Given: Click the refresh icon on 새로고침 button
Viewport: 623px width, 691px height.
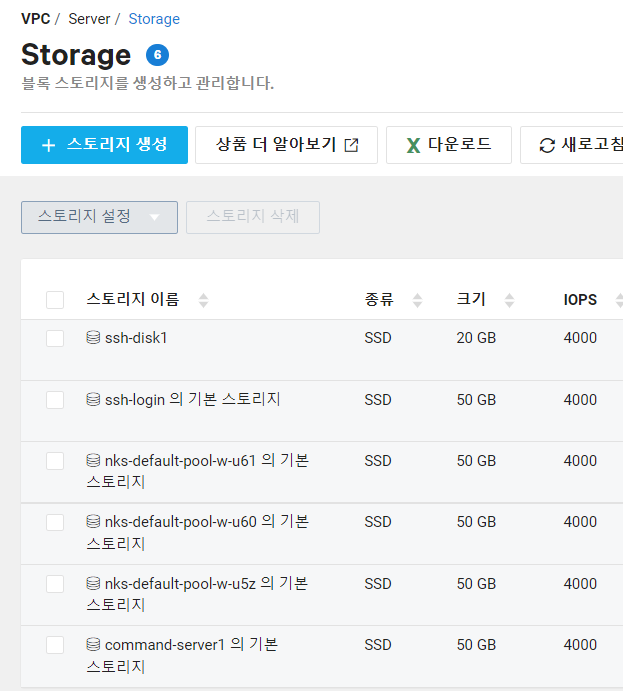Looking at the screenshot, I should pyautogui.click(x=547, y=145).
